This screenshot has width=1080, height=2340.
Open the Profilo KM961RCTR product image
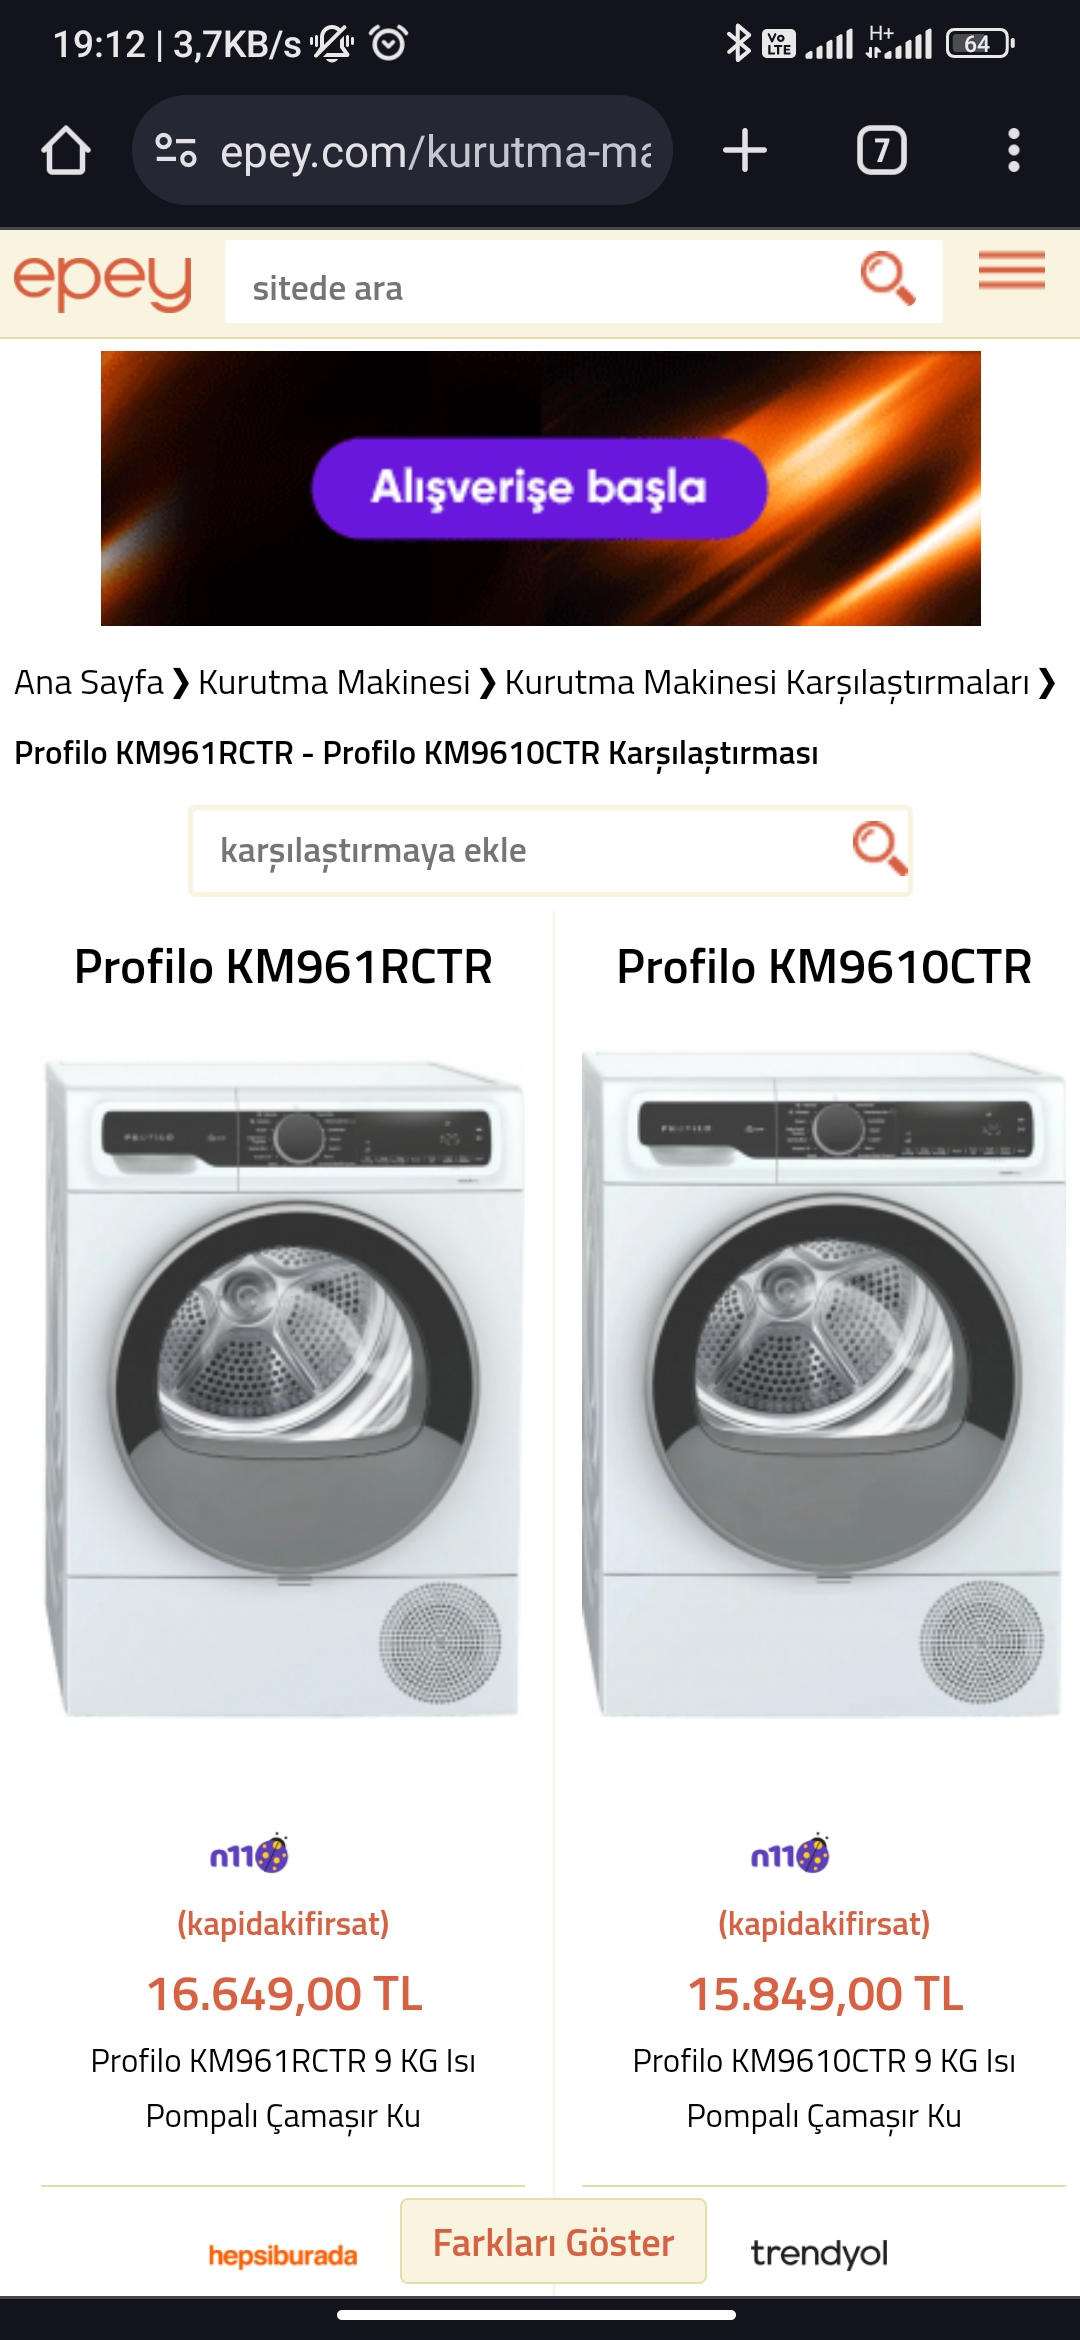pos(283,1390)
